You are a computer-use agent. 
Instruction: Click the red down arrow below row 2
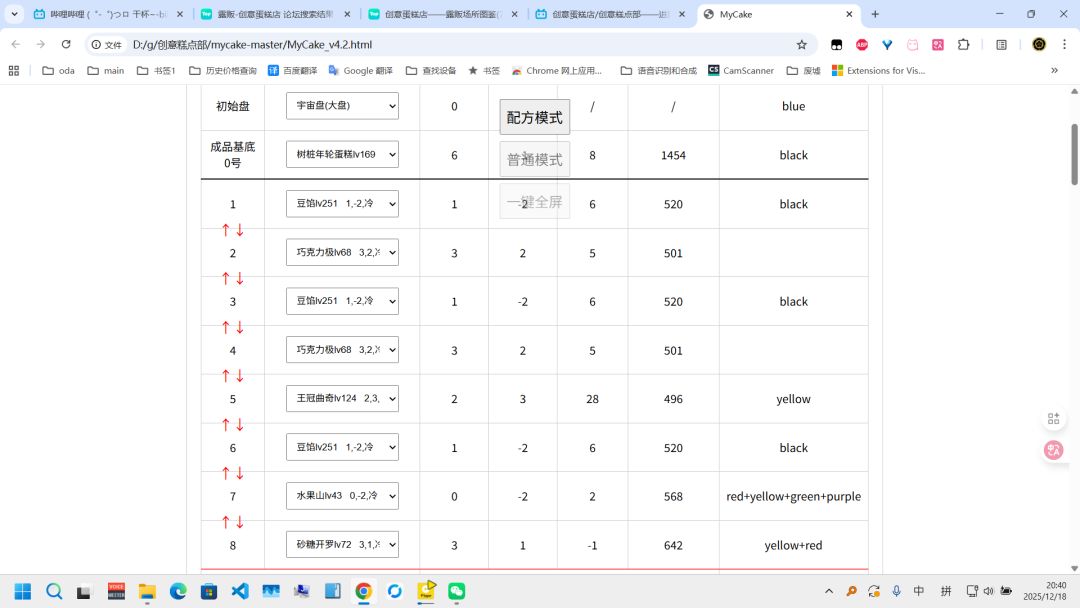(x=240, y=279)
